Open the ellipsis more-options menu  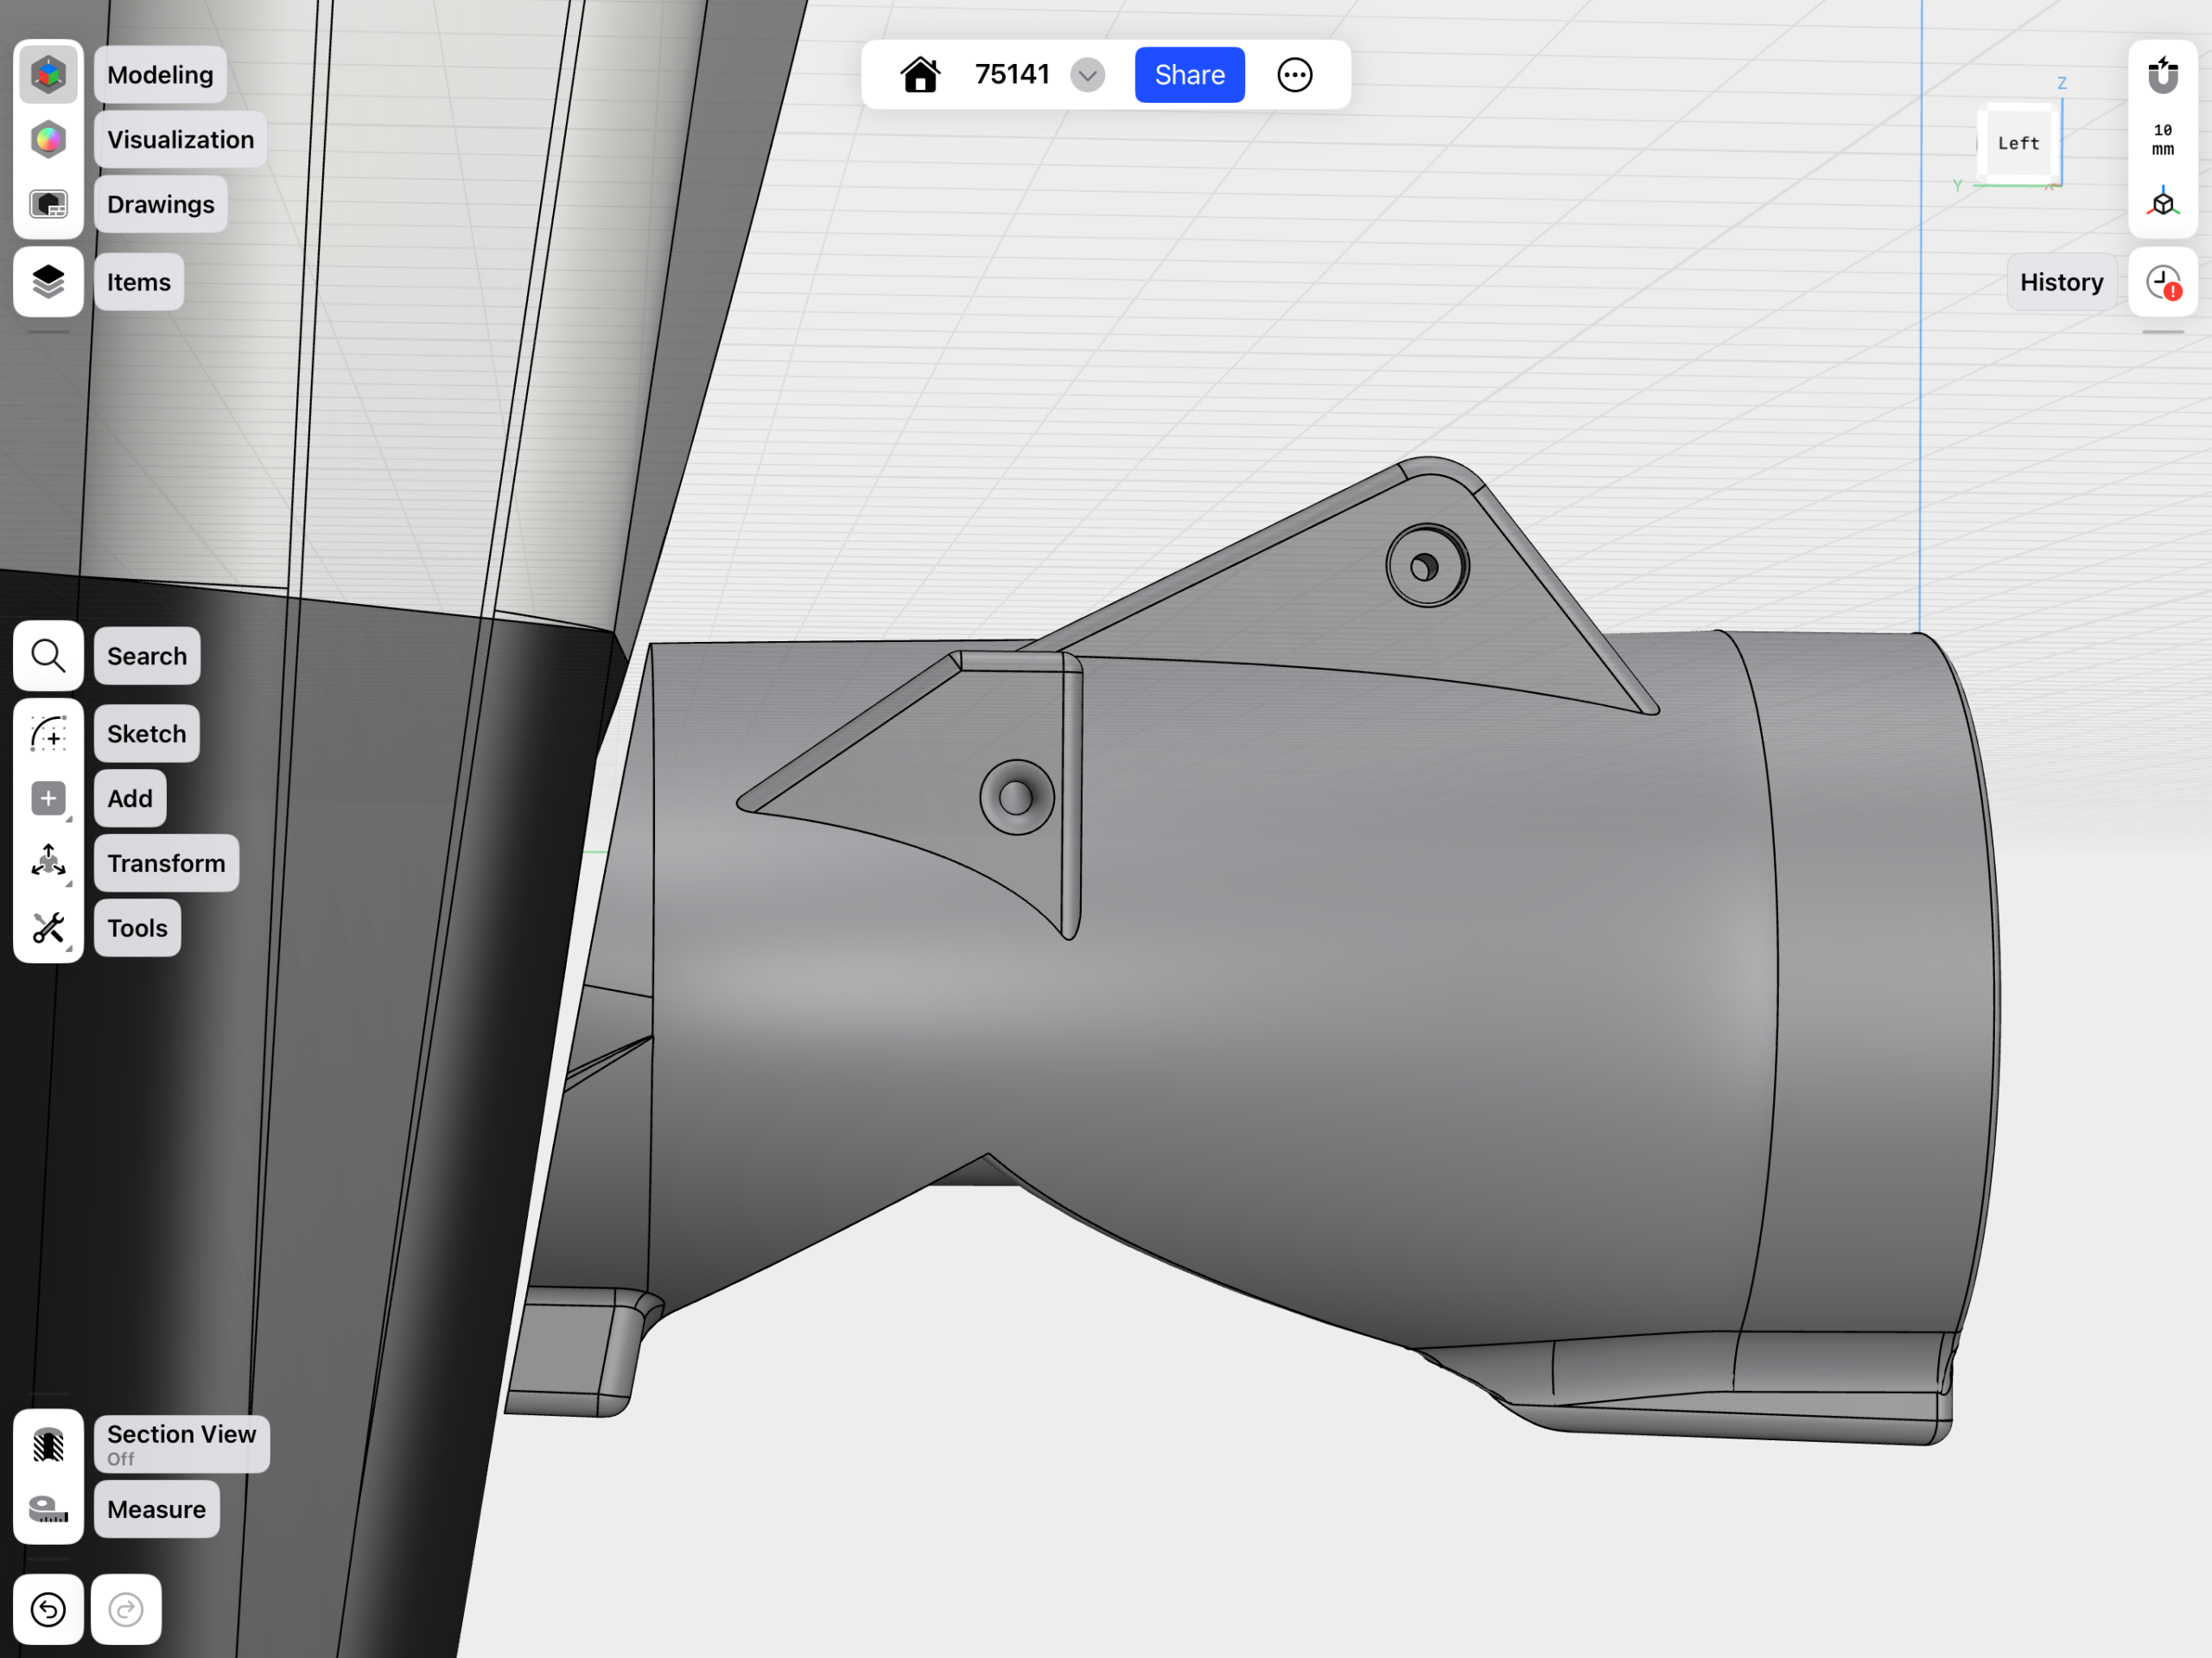(x=1295, y=74)
